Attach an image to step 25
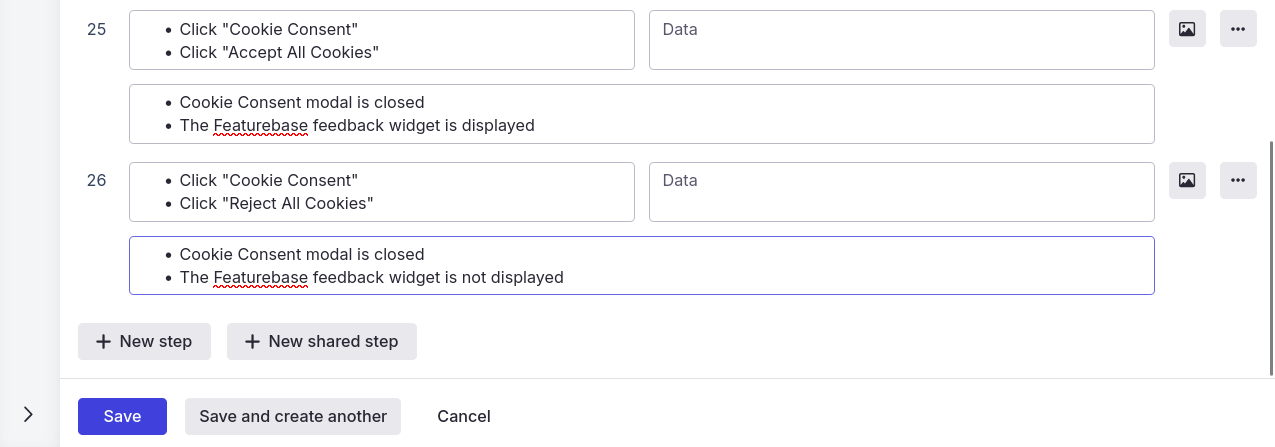This screenshot has width=1275, height=447. [x=1187, y=29]
